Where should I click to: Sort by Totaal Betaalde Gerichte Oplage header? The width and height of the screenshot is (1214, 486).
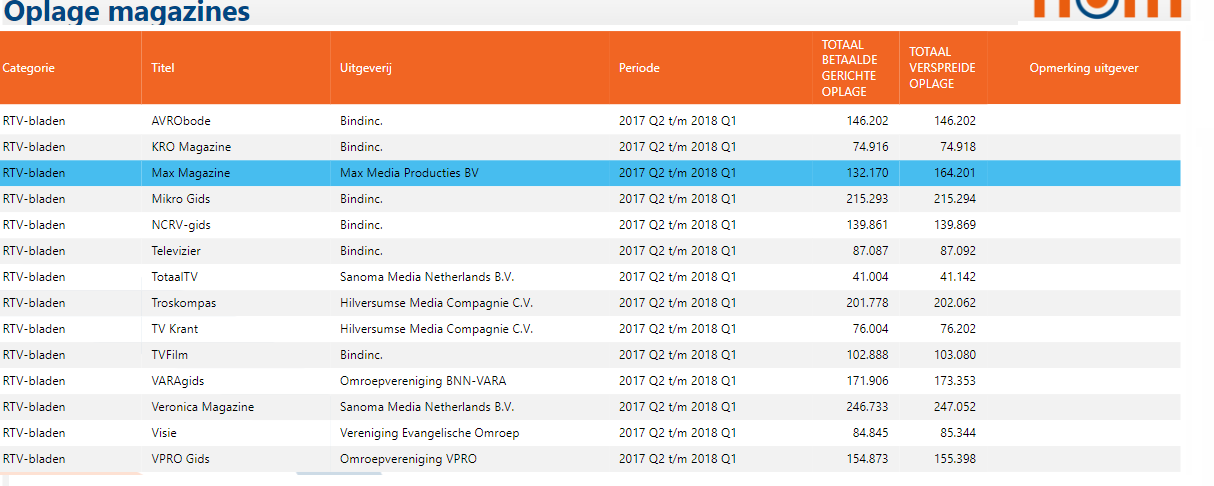coord(849,68)
